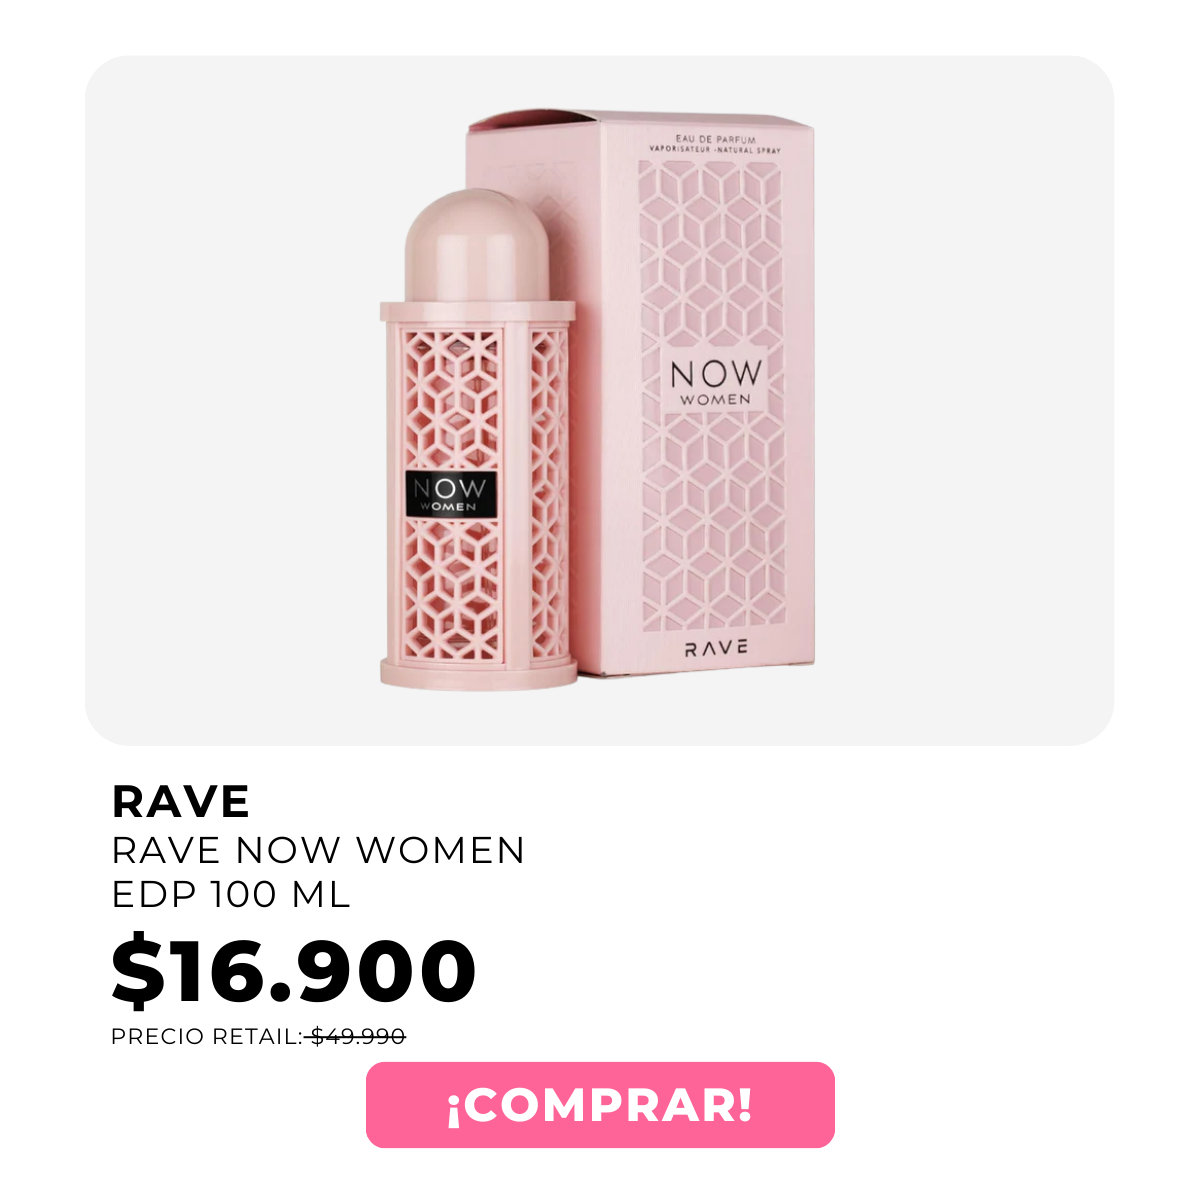Image resolution: width=1200 pixels, height=1200 pixels.
Task: Click the geometric lattice pattern on the box
Action: (715, 520)
